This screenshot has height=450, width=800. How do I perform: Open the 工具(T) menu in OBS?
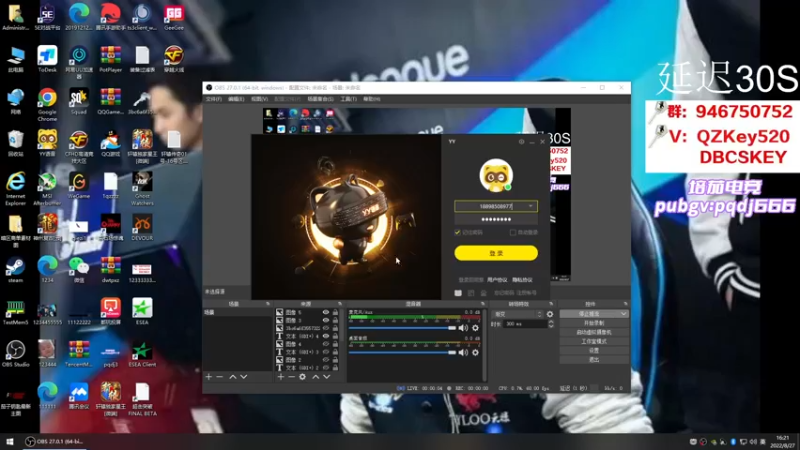tap(348, 99)
